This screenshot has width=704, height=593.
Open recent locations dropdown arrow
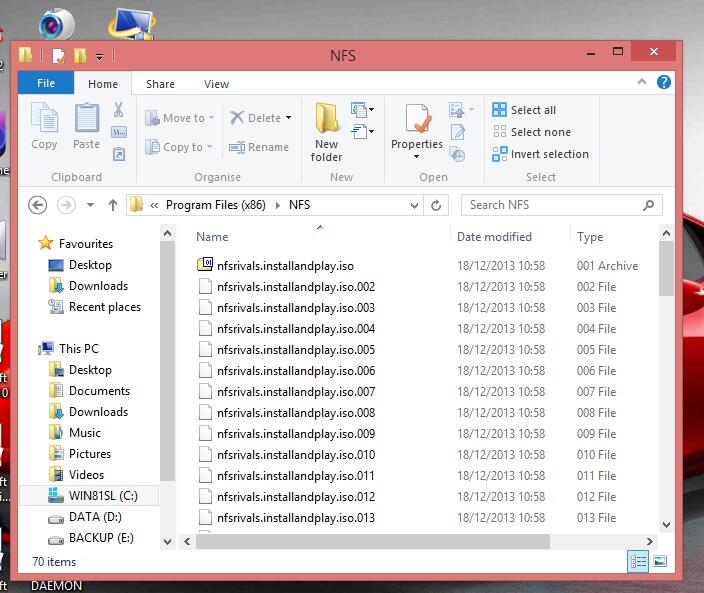(x=90, y=205)
